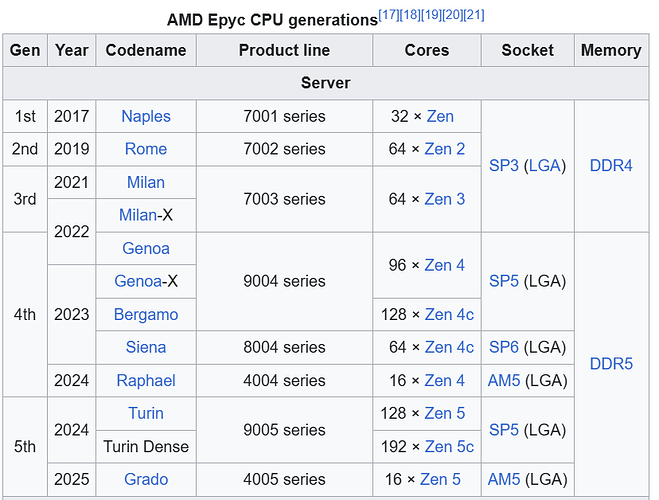The height and width of the screenshot is (500, 659).
Task: Click the 2025 year cell
Action: 72,479
